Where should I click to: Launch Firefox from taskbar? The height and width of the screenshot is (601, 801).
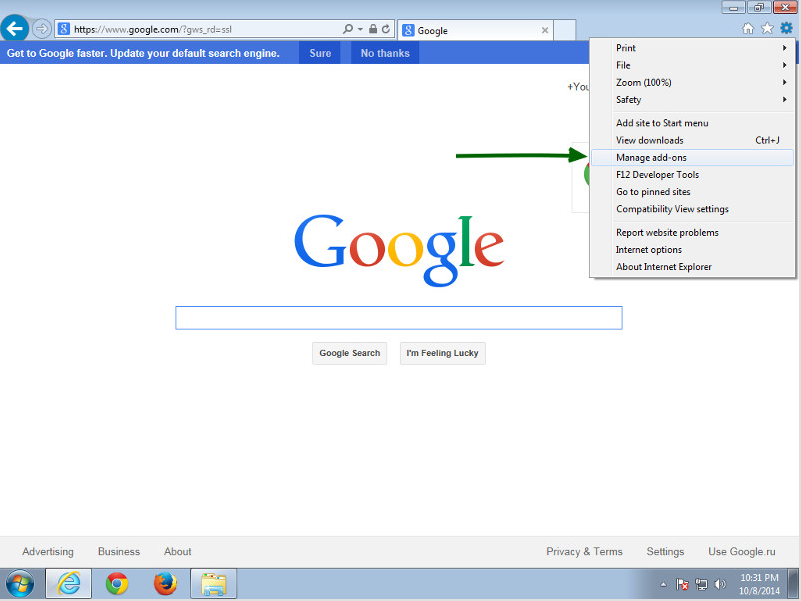(x=165, y=583)
